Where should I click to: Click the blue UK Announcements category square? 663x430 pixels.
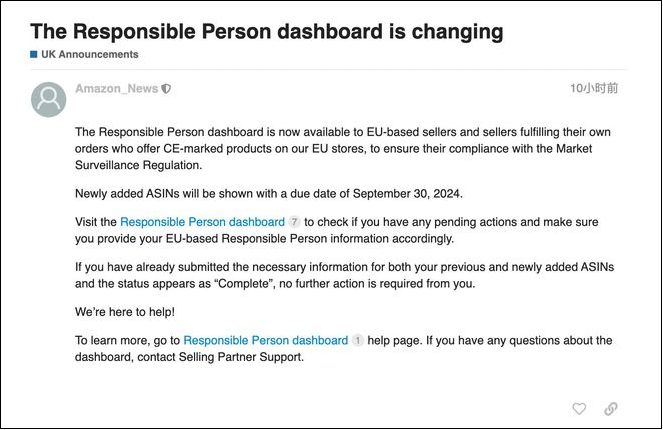point(34,55)
